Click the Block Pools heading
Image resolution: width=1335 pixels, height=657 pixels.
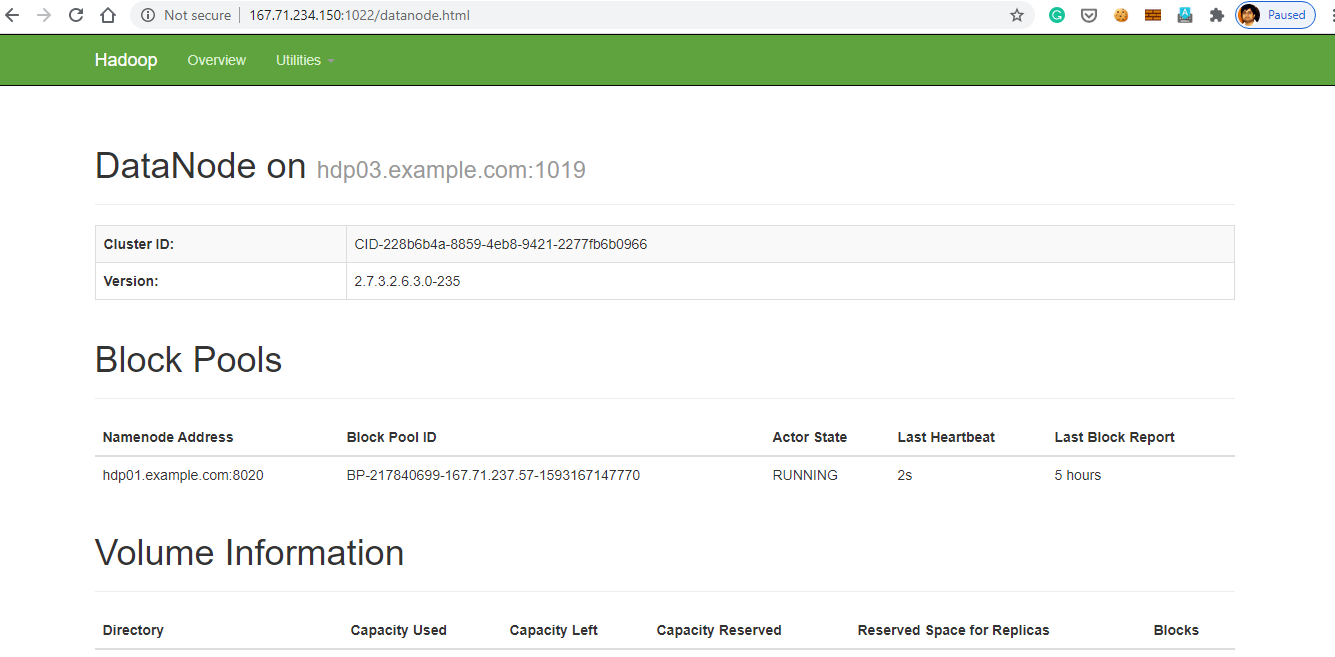(188, 360)
